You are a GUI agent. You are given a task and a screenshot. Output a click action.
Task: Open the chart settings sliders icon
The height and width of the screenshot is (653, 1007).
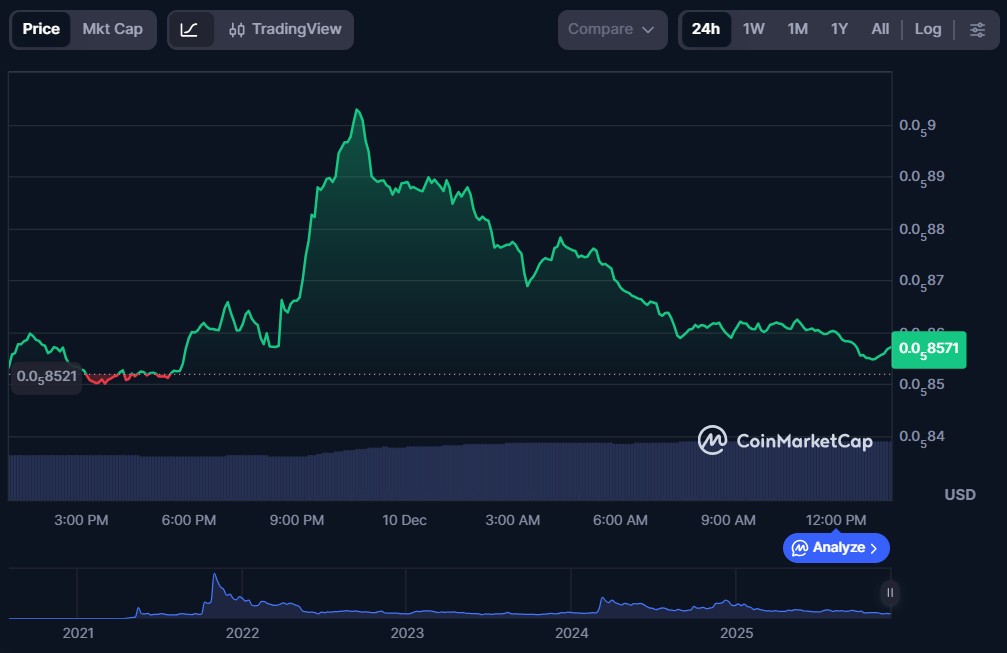pyautogui.click(x=977, y=30)
